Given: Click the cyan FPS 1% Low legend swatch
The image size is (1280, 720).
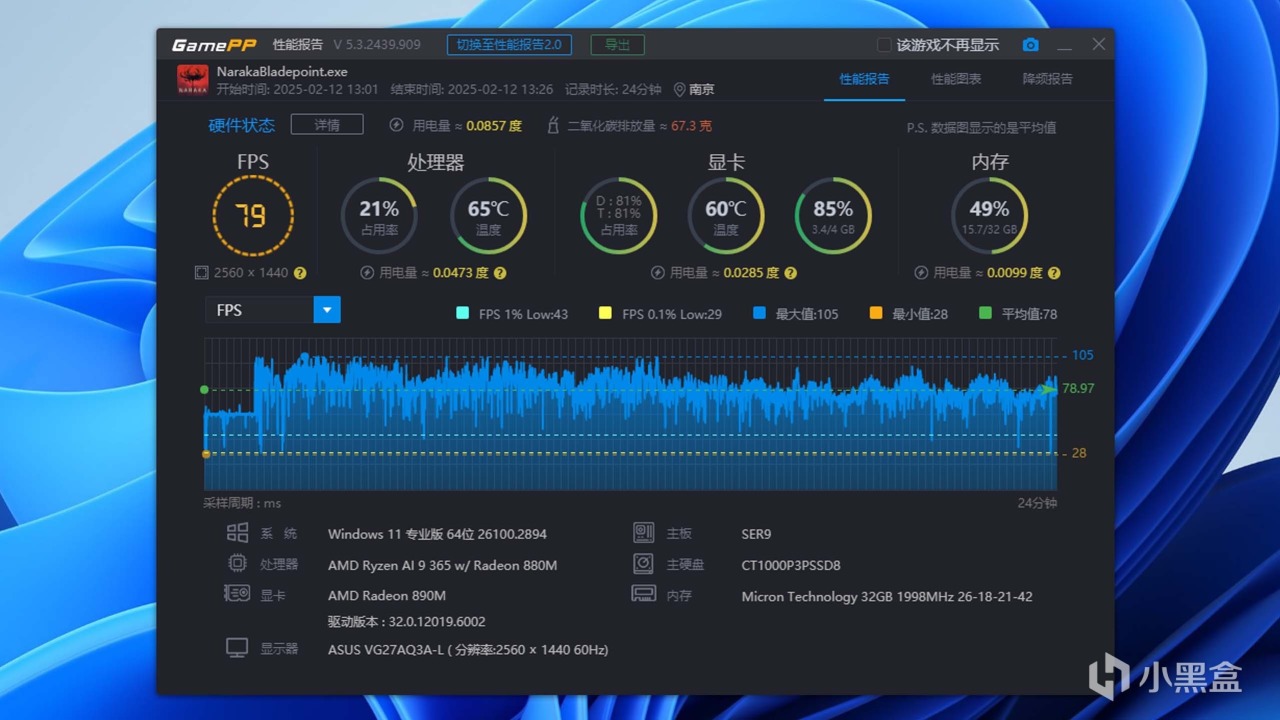Looking at the screenshot, I should (x=462, y=313).
